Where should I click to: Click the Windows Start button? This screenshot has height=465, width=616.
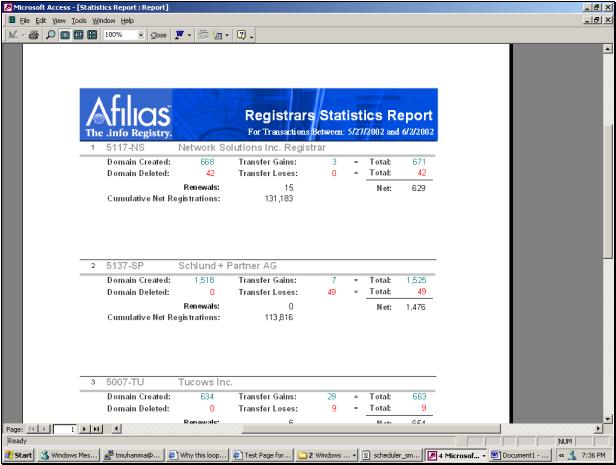tap(19, 455)
